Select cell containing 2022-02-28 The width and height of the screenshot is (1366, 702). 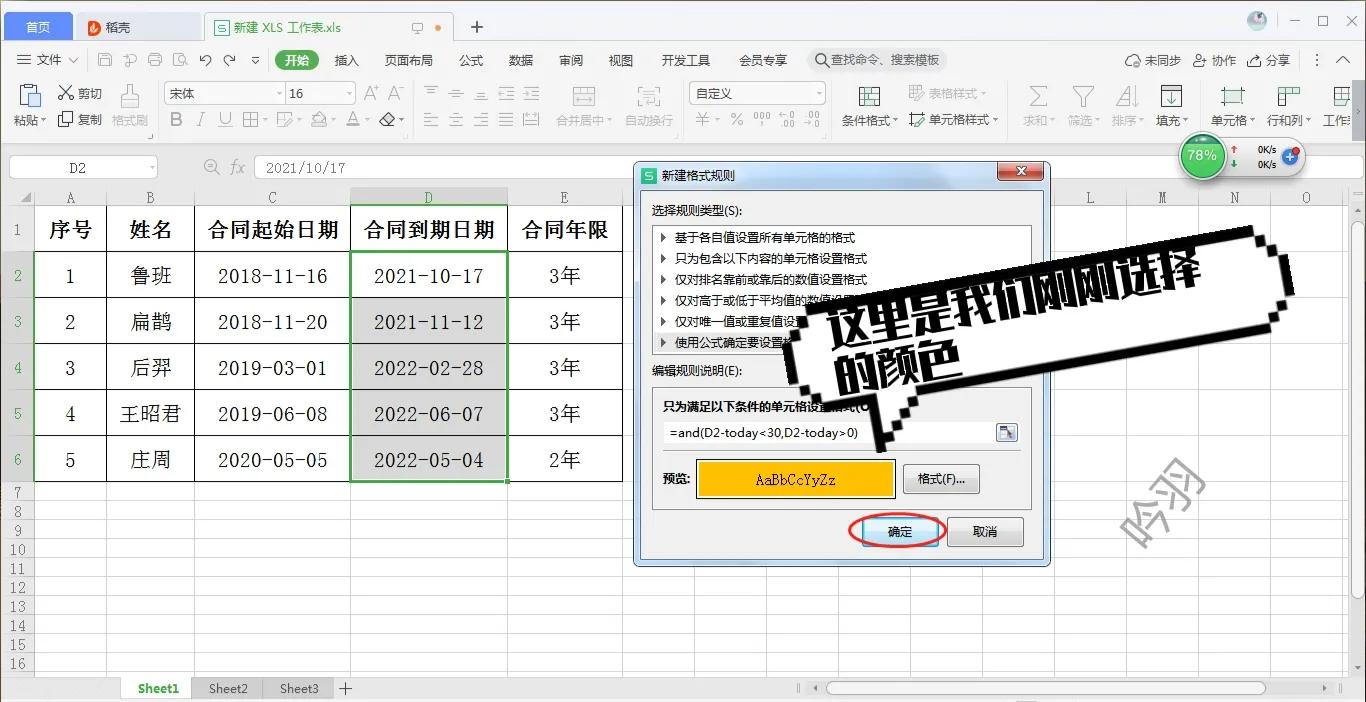(x=429, y=368)
